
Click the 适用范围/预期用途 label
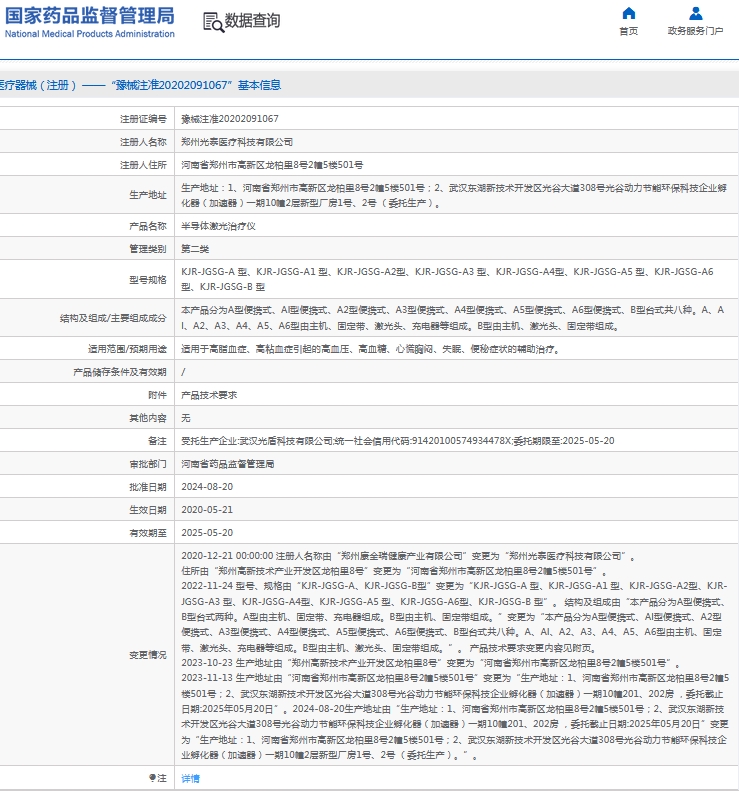127,349
